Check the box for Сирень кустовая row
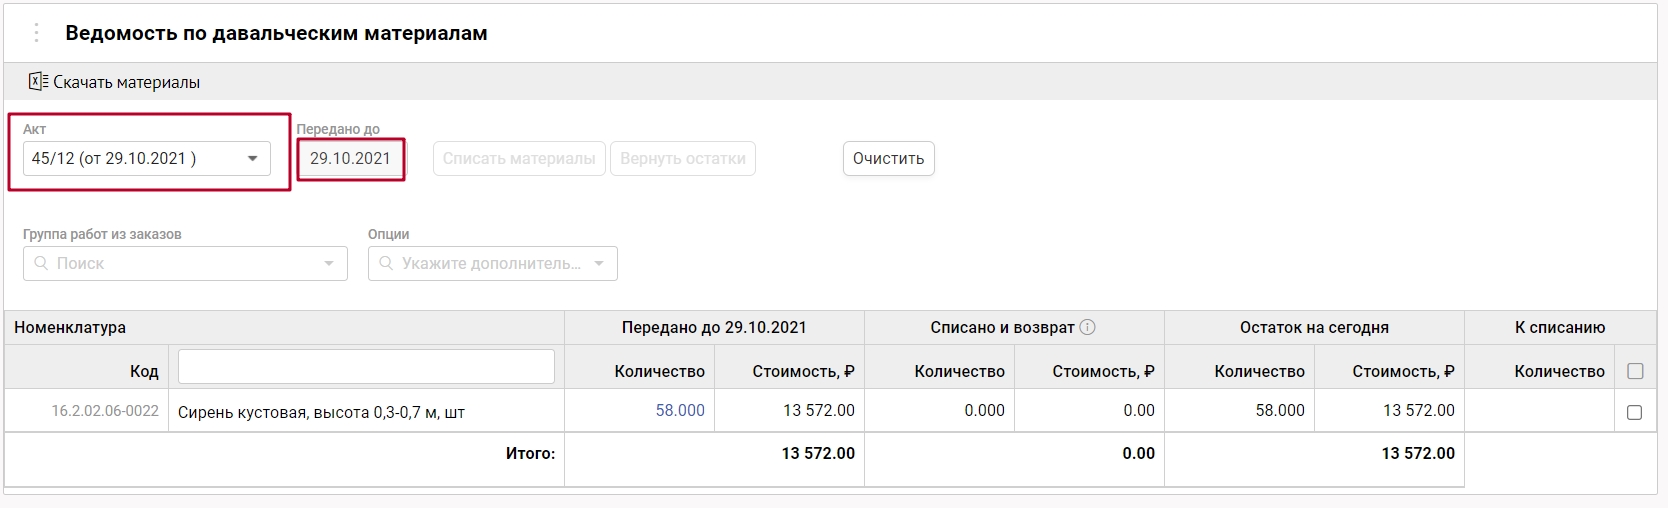Screen dimensions: 1668x508 1635,412
